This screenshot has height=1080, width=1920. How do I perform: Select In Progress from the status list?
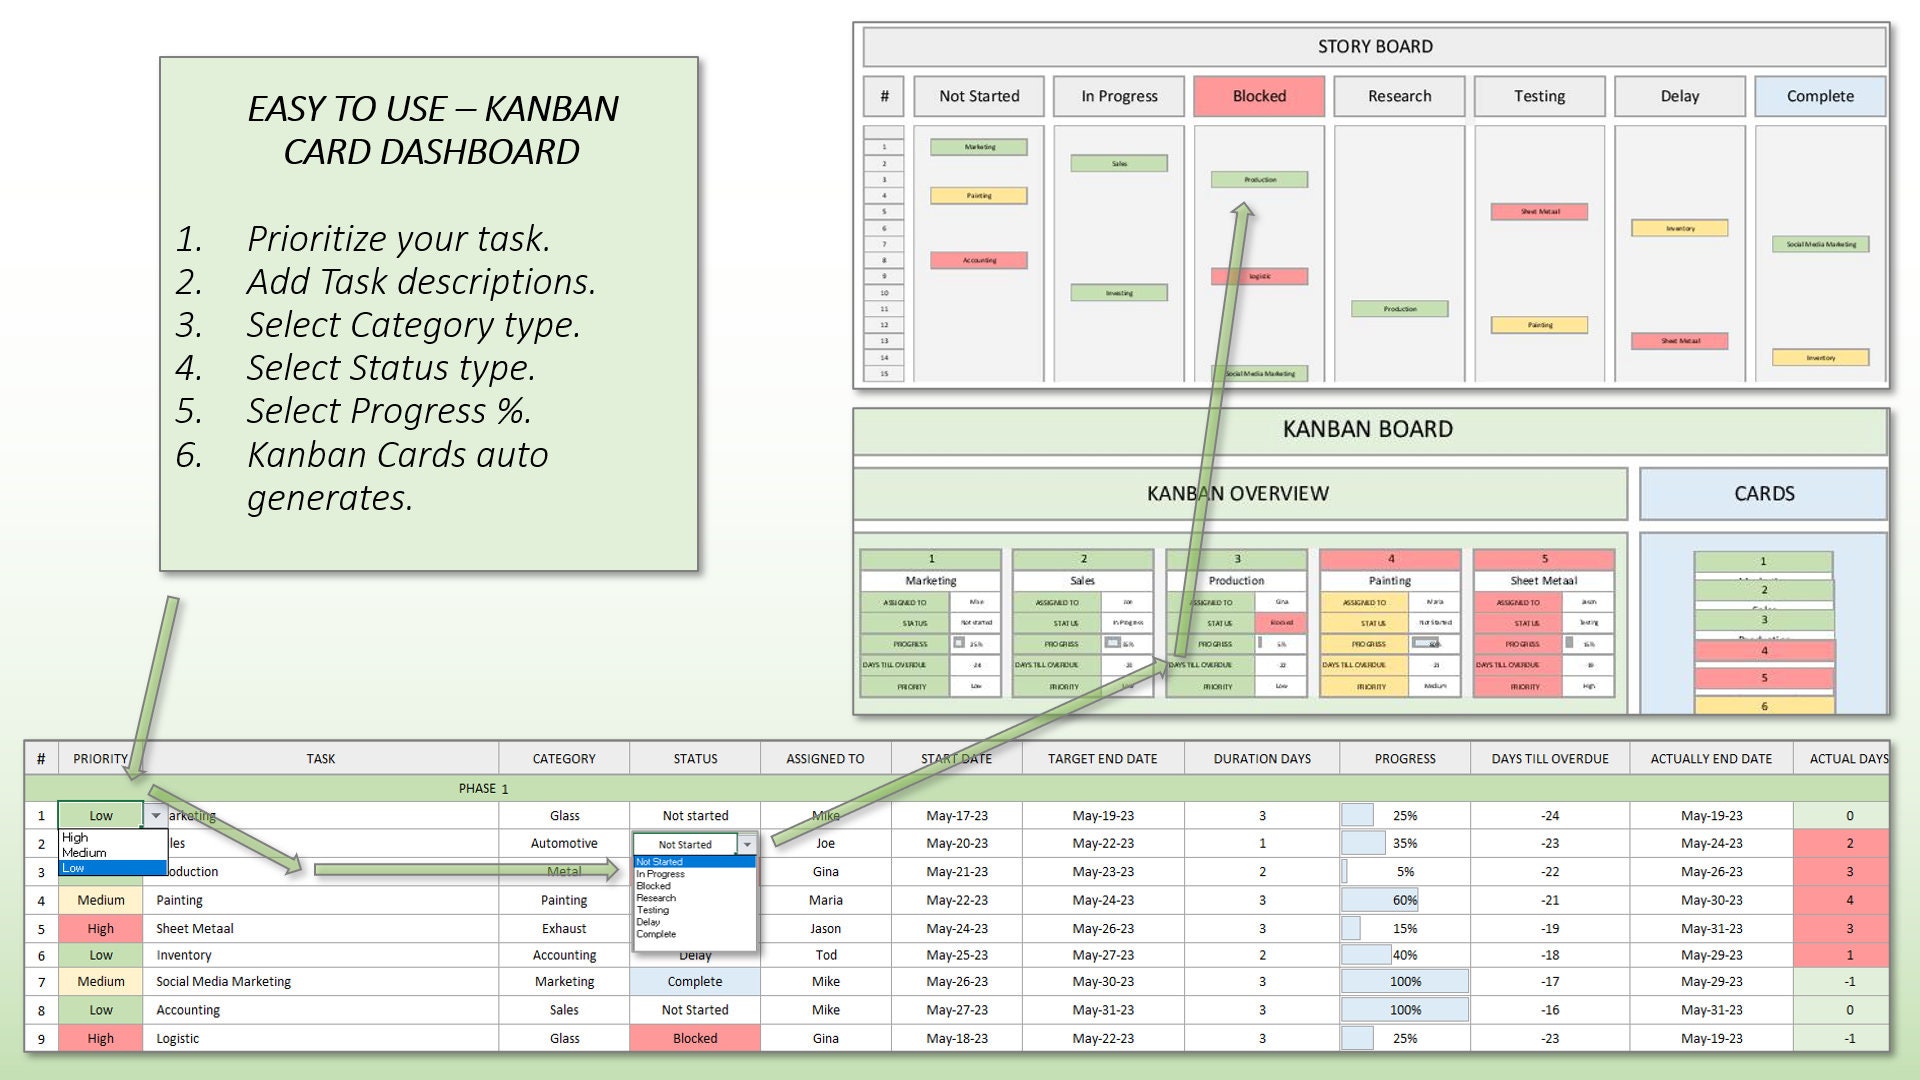pyautogui.click(x=661, y=873)
